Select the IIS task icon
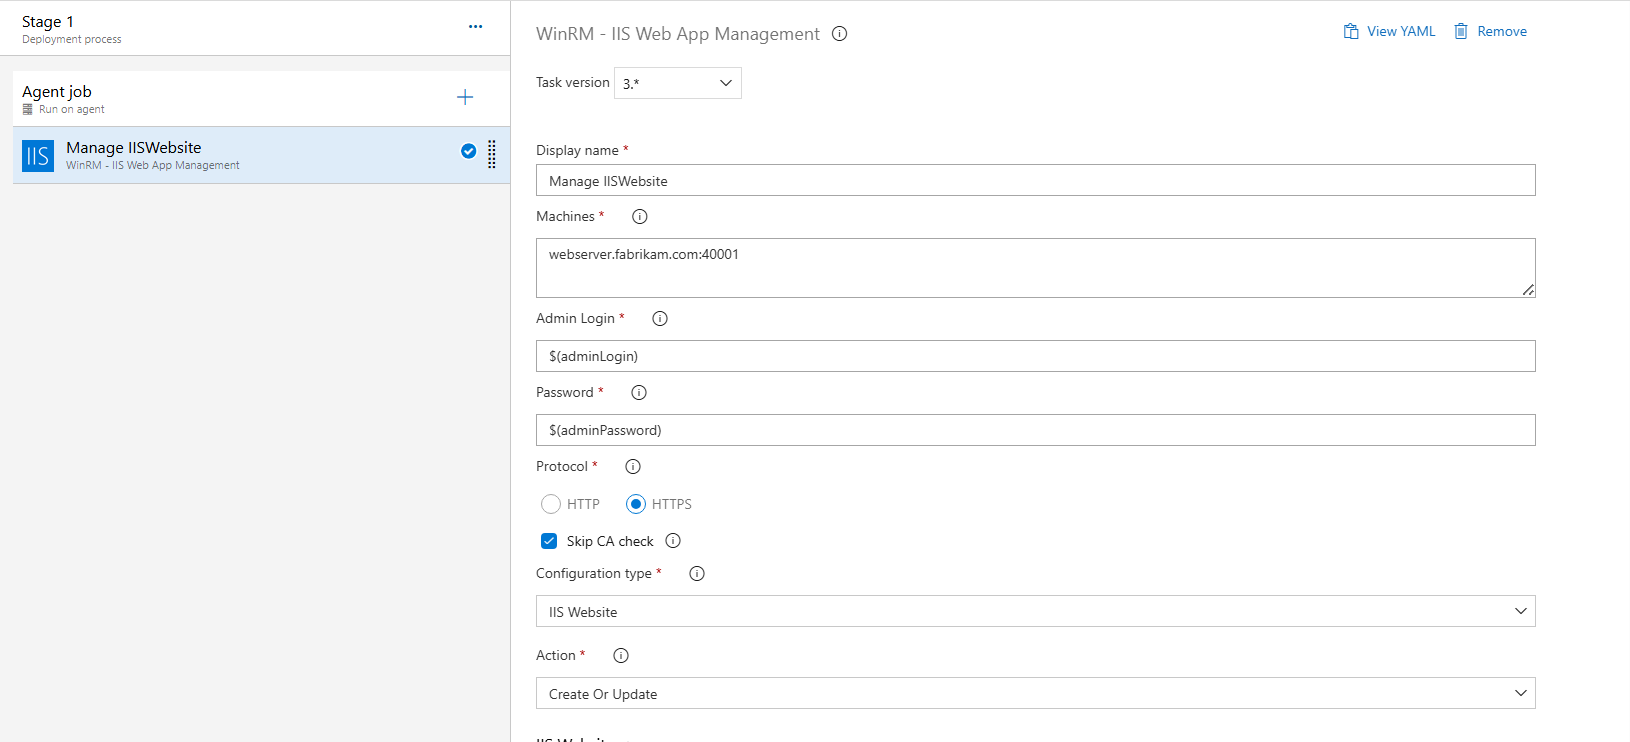The width and height of the screenshot is (1630, 742). [38, 156]
